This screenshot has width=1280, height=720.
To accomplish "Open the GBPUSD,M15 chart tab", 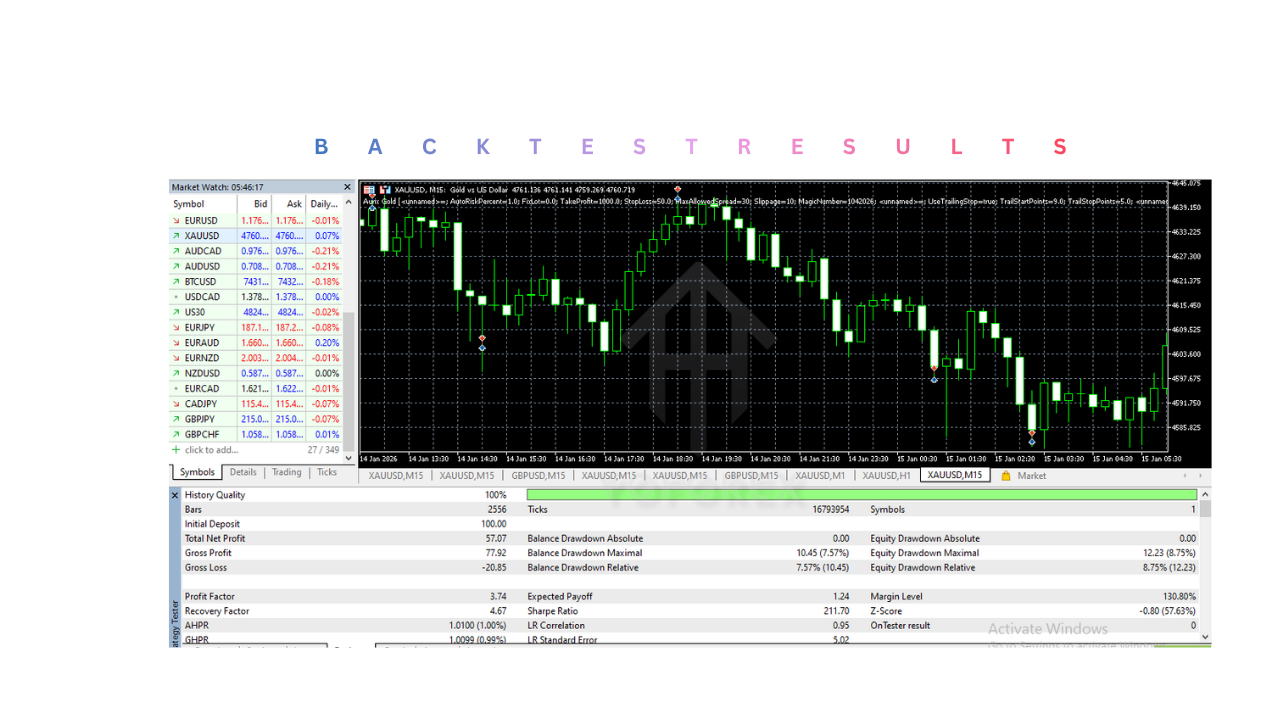I will coord(537,475).
